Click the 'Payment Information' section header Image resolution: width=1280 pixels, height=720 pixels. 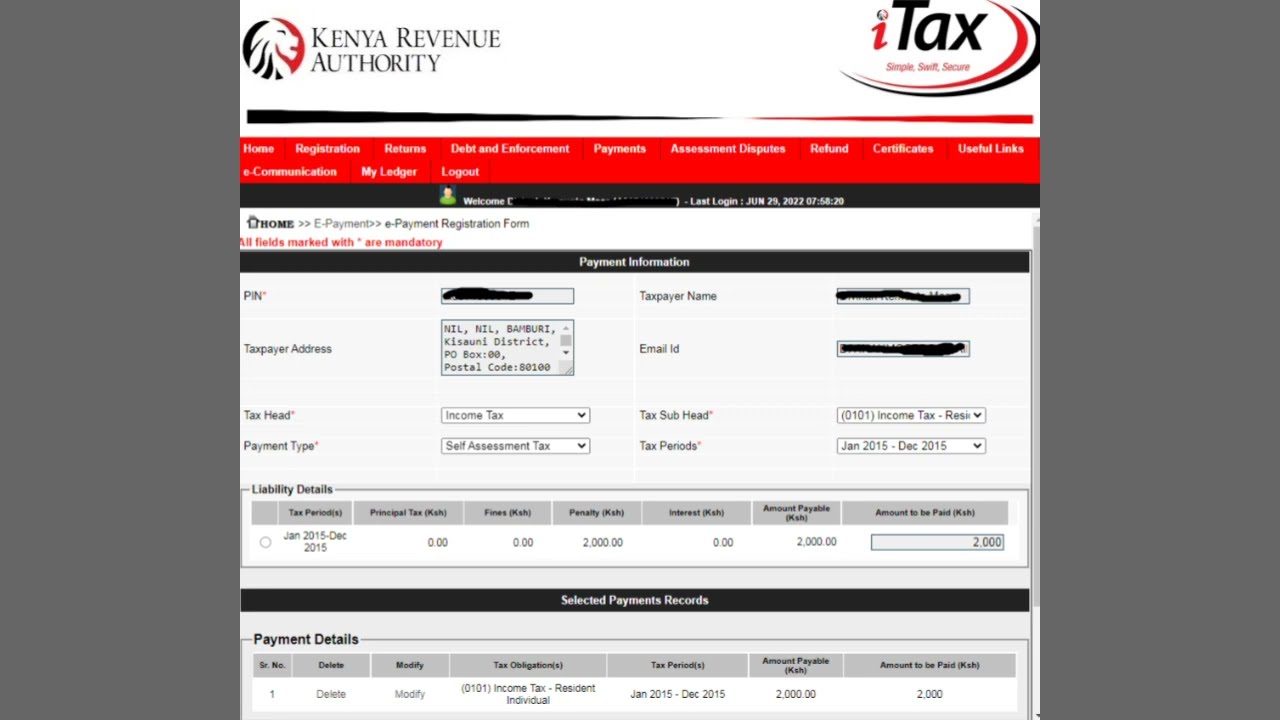634,262
